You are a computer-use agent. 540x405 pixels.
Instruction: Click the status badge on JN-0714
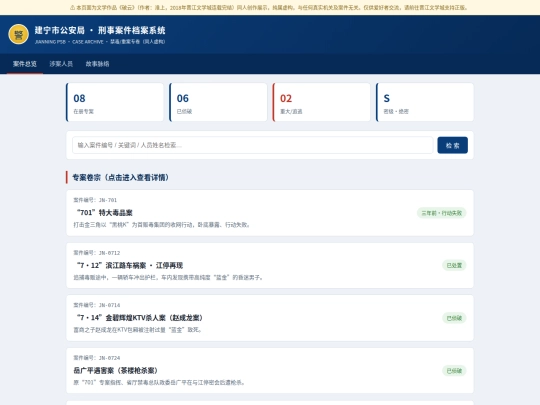pyautogui.click(x=454, y=318)
